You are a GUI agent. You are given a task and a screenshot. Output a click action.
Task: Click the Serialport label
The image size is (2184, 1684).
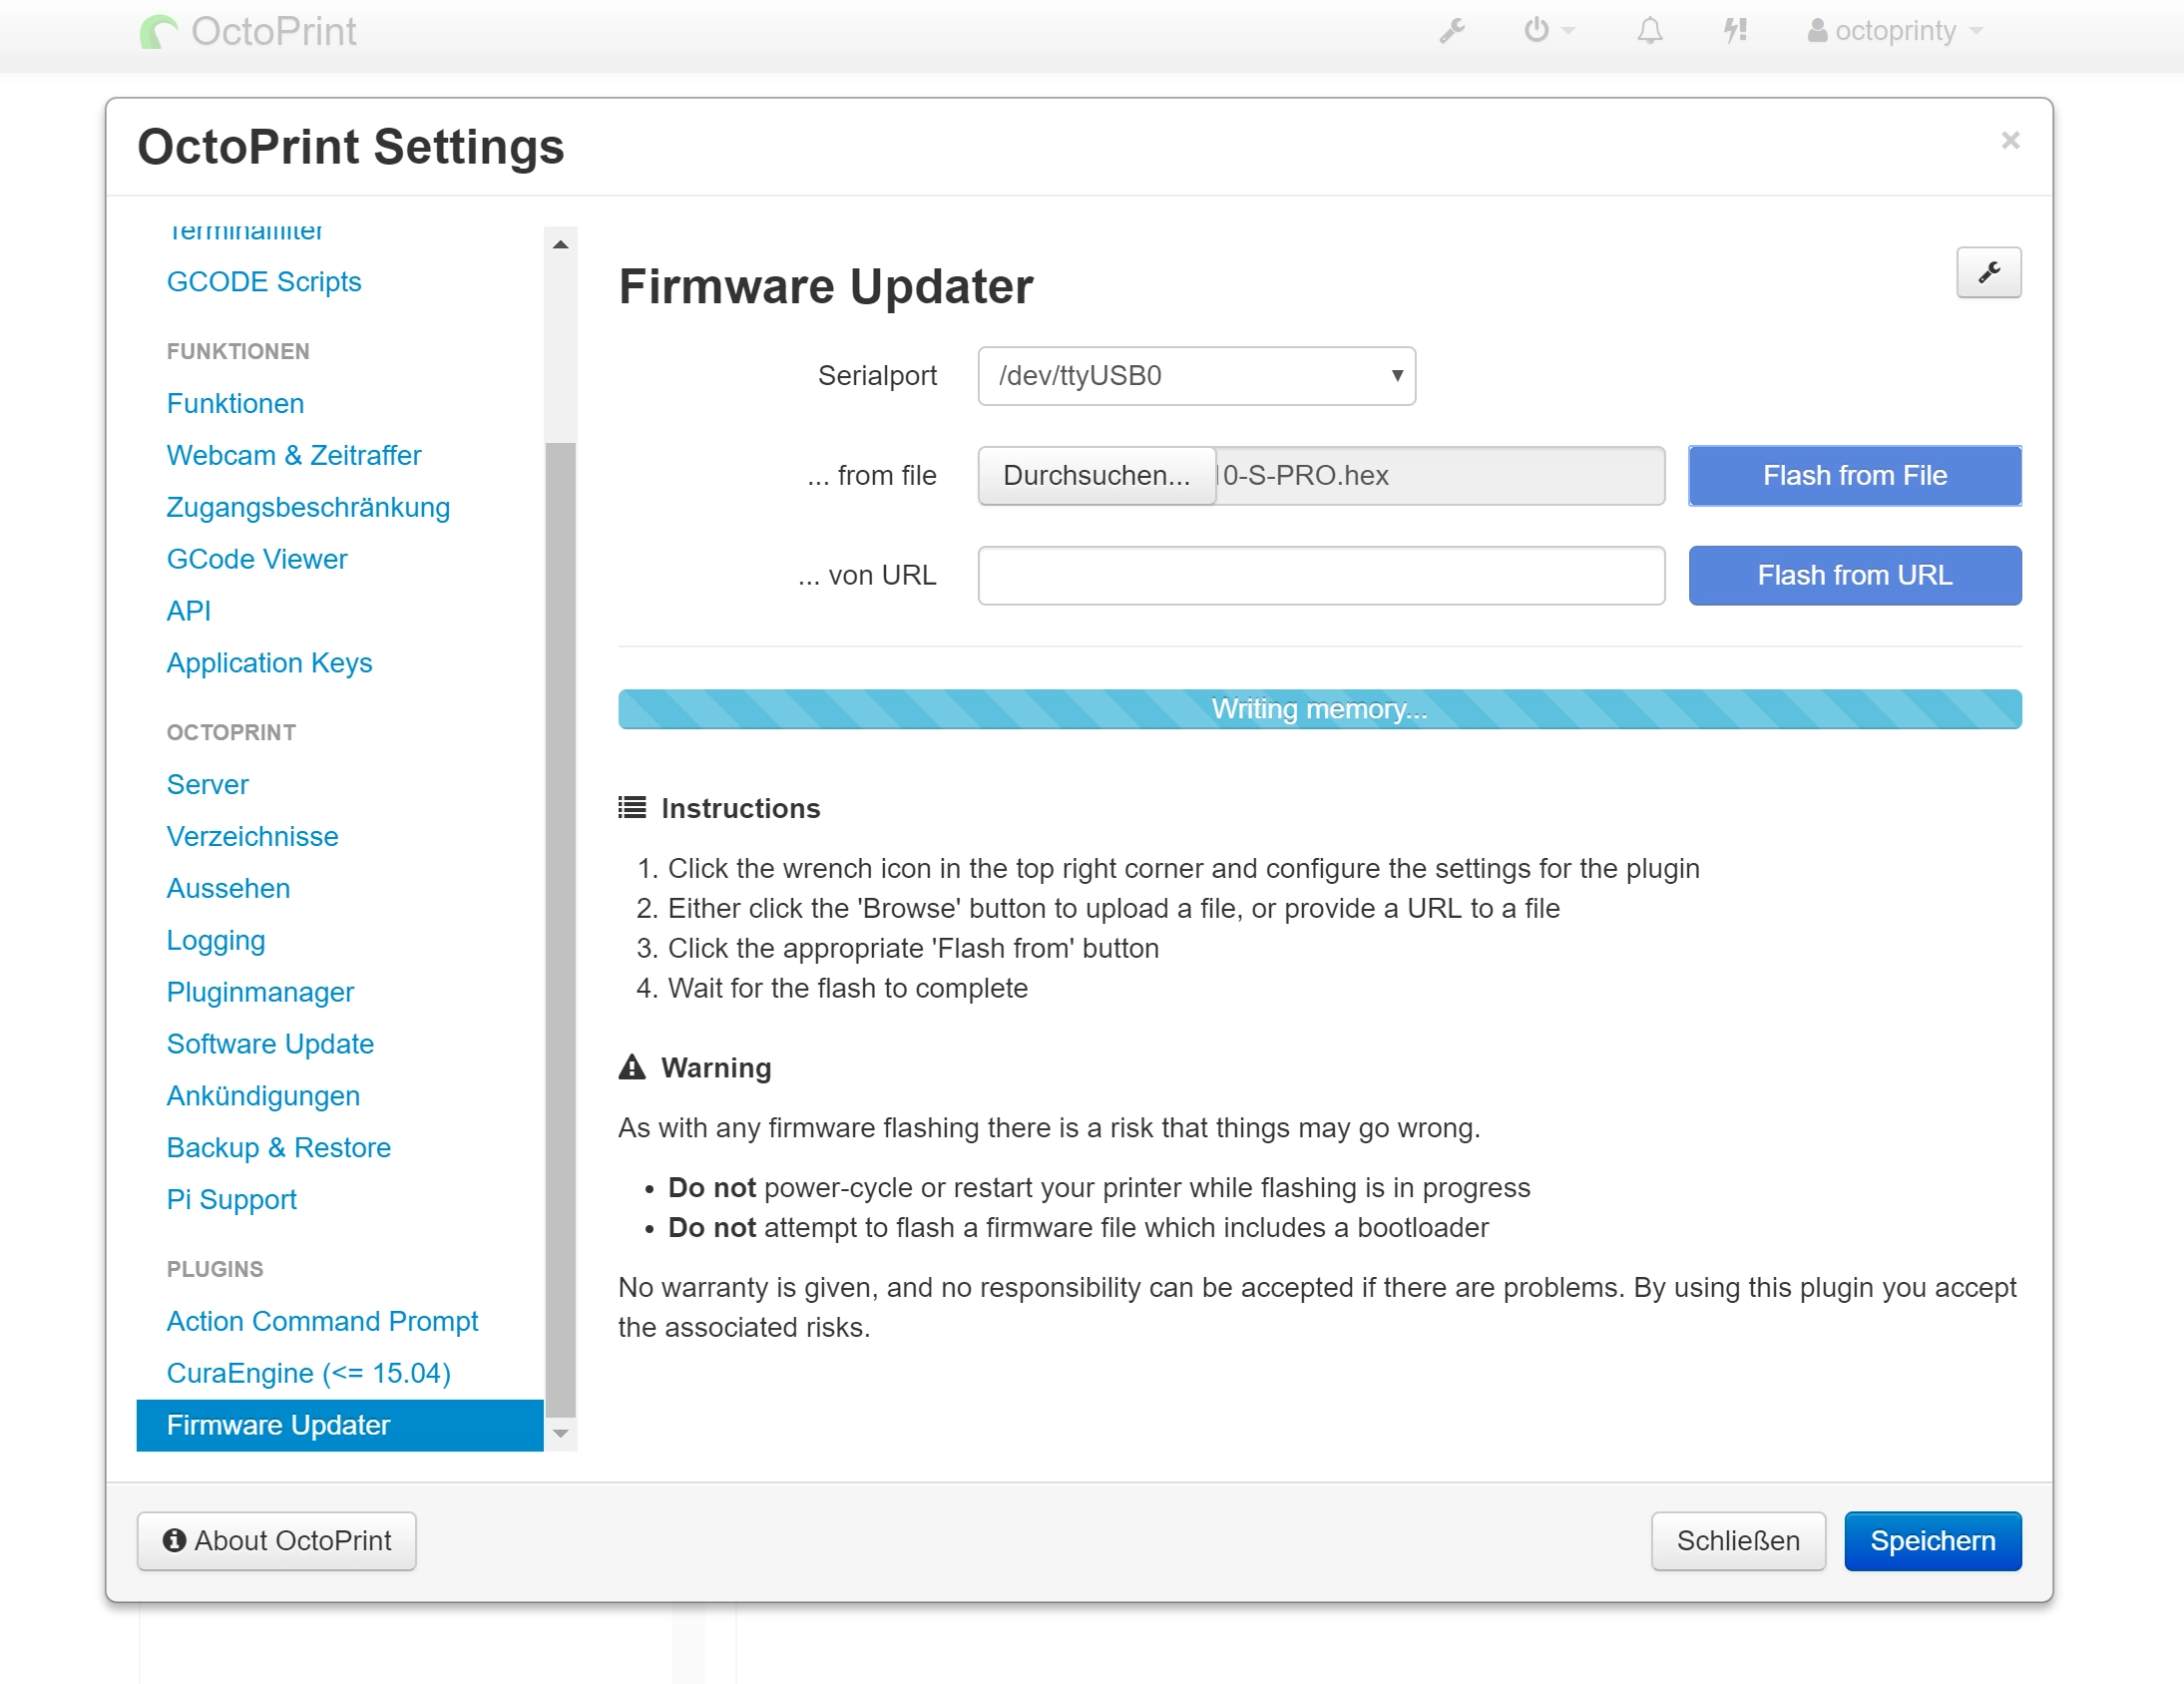[877, 376]
